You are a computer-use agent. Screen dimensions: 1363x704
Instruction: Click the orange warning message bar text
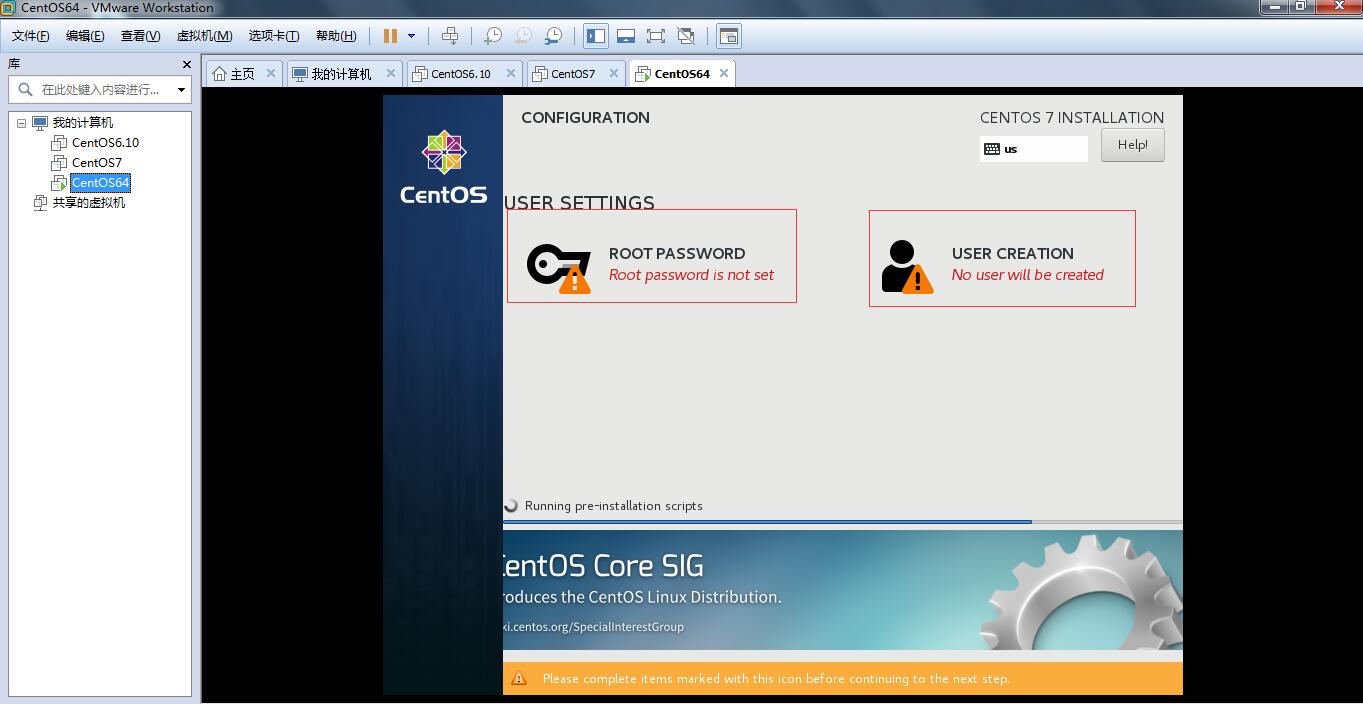pyautogui.click(x=776, y=679)
